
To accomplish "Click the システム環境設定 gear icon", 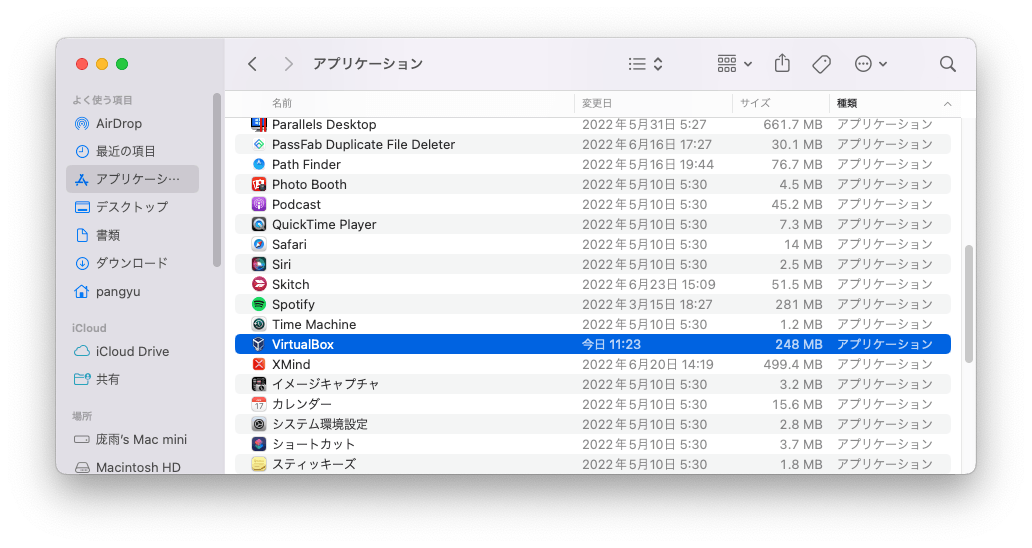I will pos(259,424).
